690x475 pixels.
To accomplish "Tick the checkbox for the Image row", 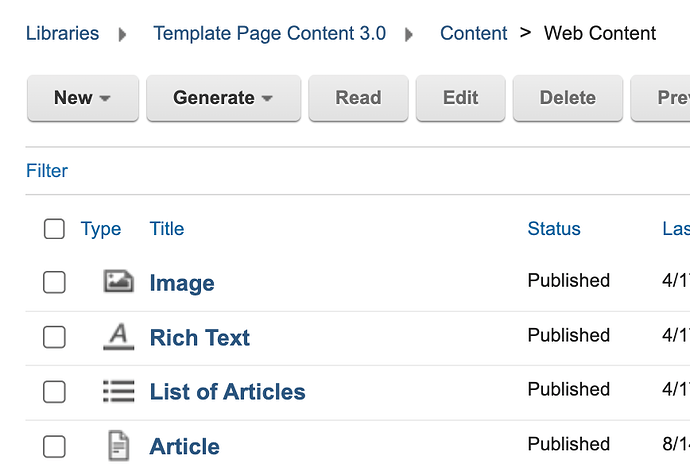I will (54, 283).
